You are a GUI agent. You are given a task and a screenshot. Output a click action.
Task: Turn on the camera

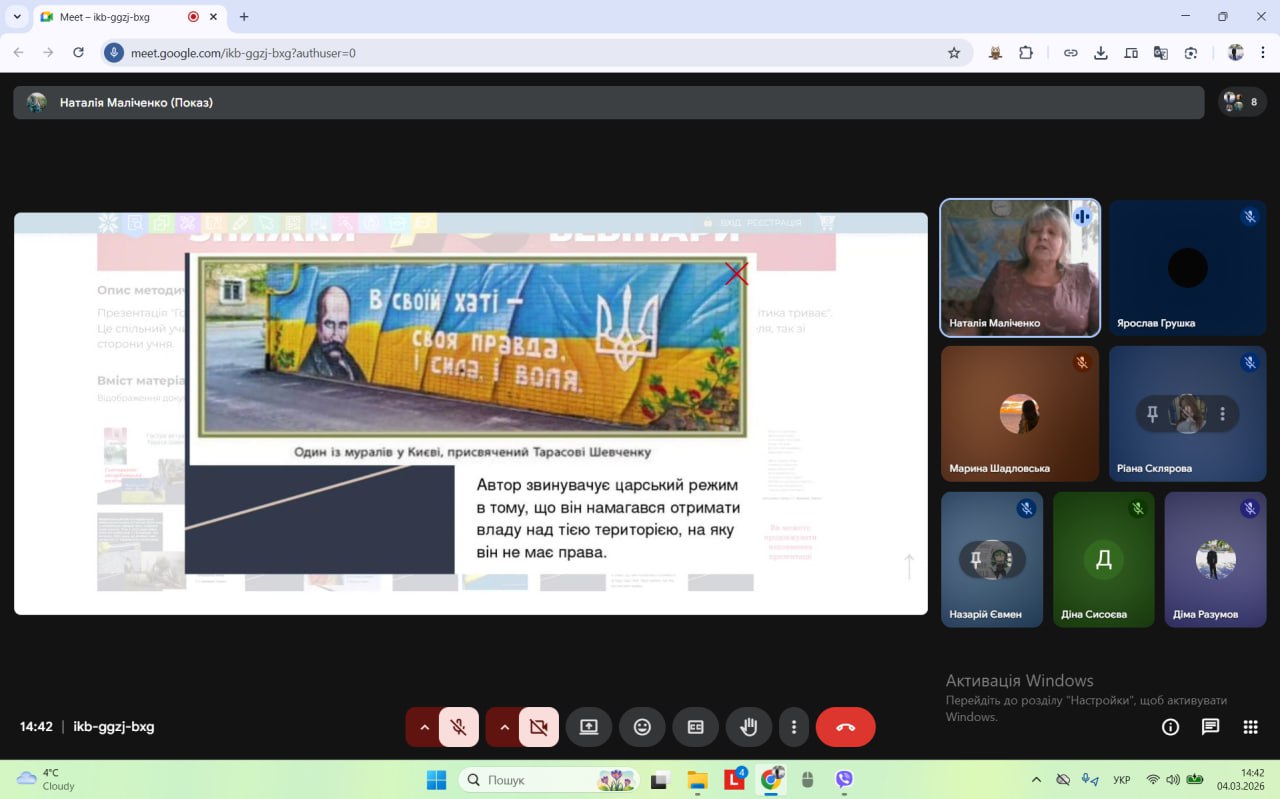coord(539,727)
